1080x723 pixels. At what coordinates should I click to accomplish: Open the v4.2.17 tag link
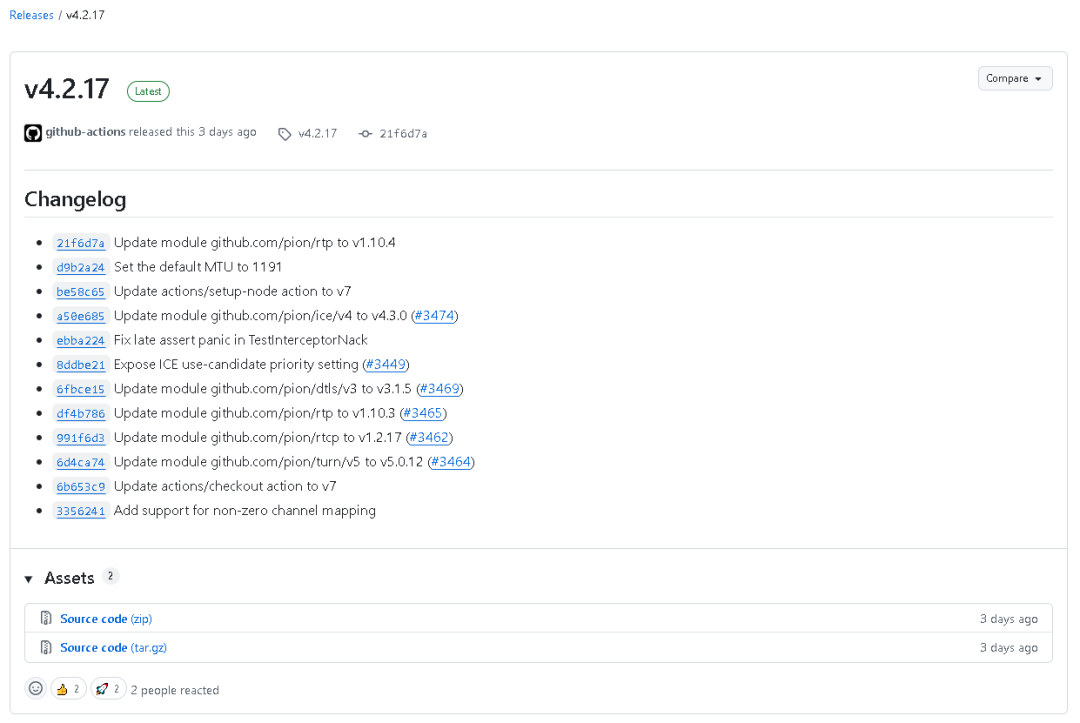(318, 134)
